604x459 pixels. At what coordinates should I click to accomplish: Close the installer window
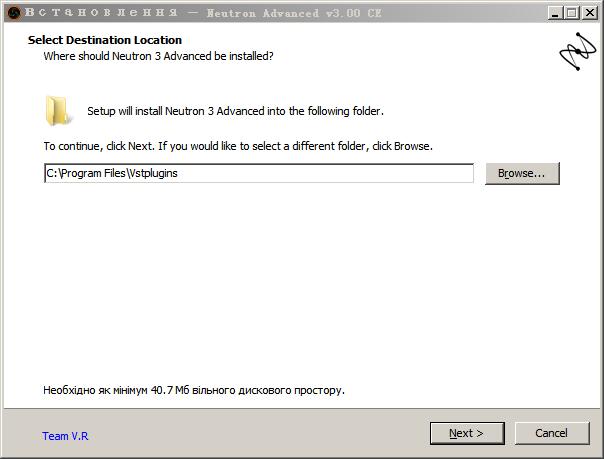(x=589, y=13)
